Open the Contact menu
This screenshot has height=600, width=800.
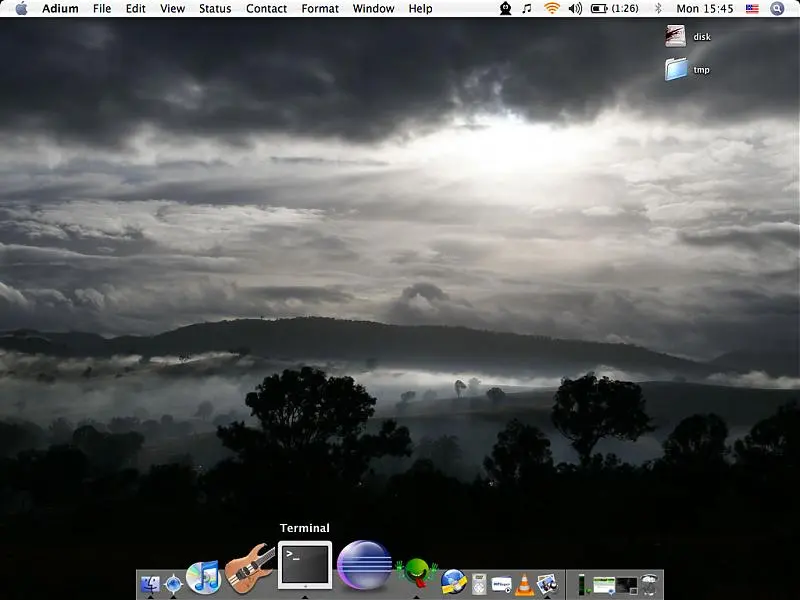point(266,8)
